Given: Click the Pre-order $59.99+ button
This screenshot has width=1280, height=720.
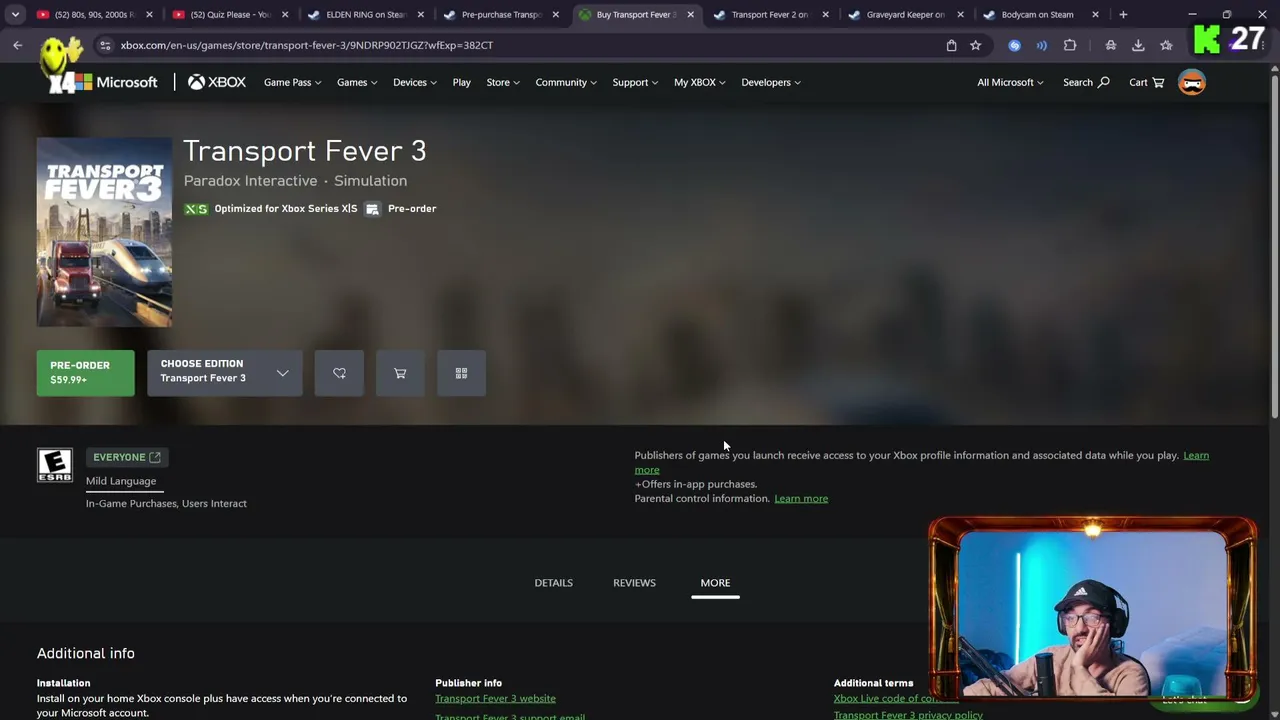Looking at the screenshot, I should click(x=86, y=373).
